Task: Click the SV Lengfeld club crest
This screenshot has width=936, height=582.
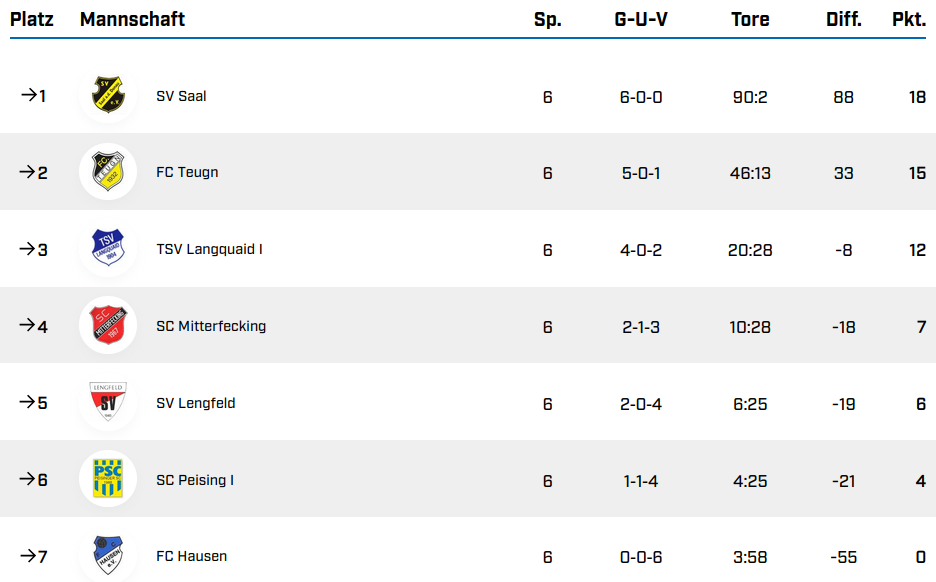Action: pyautogui.click(x=108, y=403)
